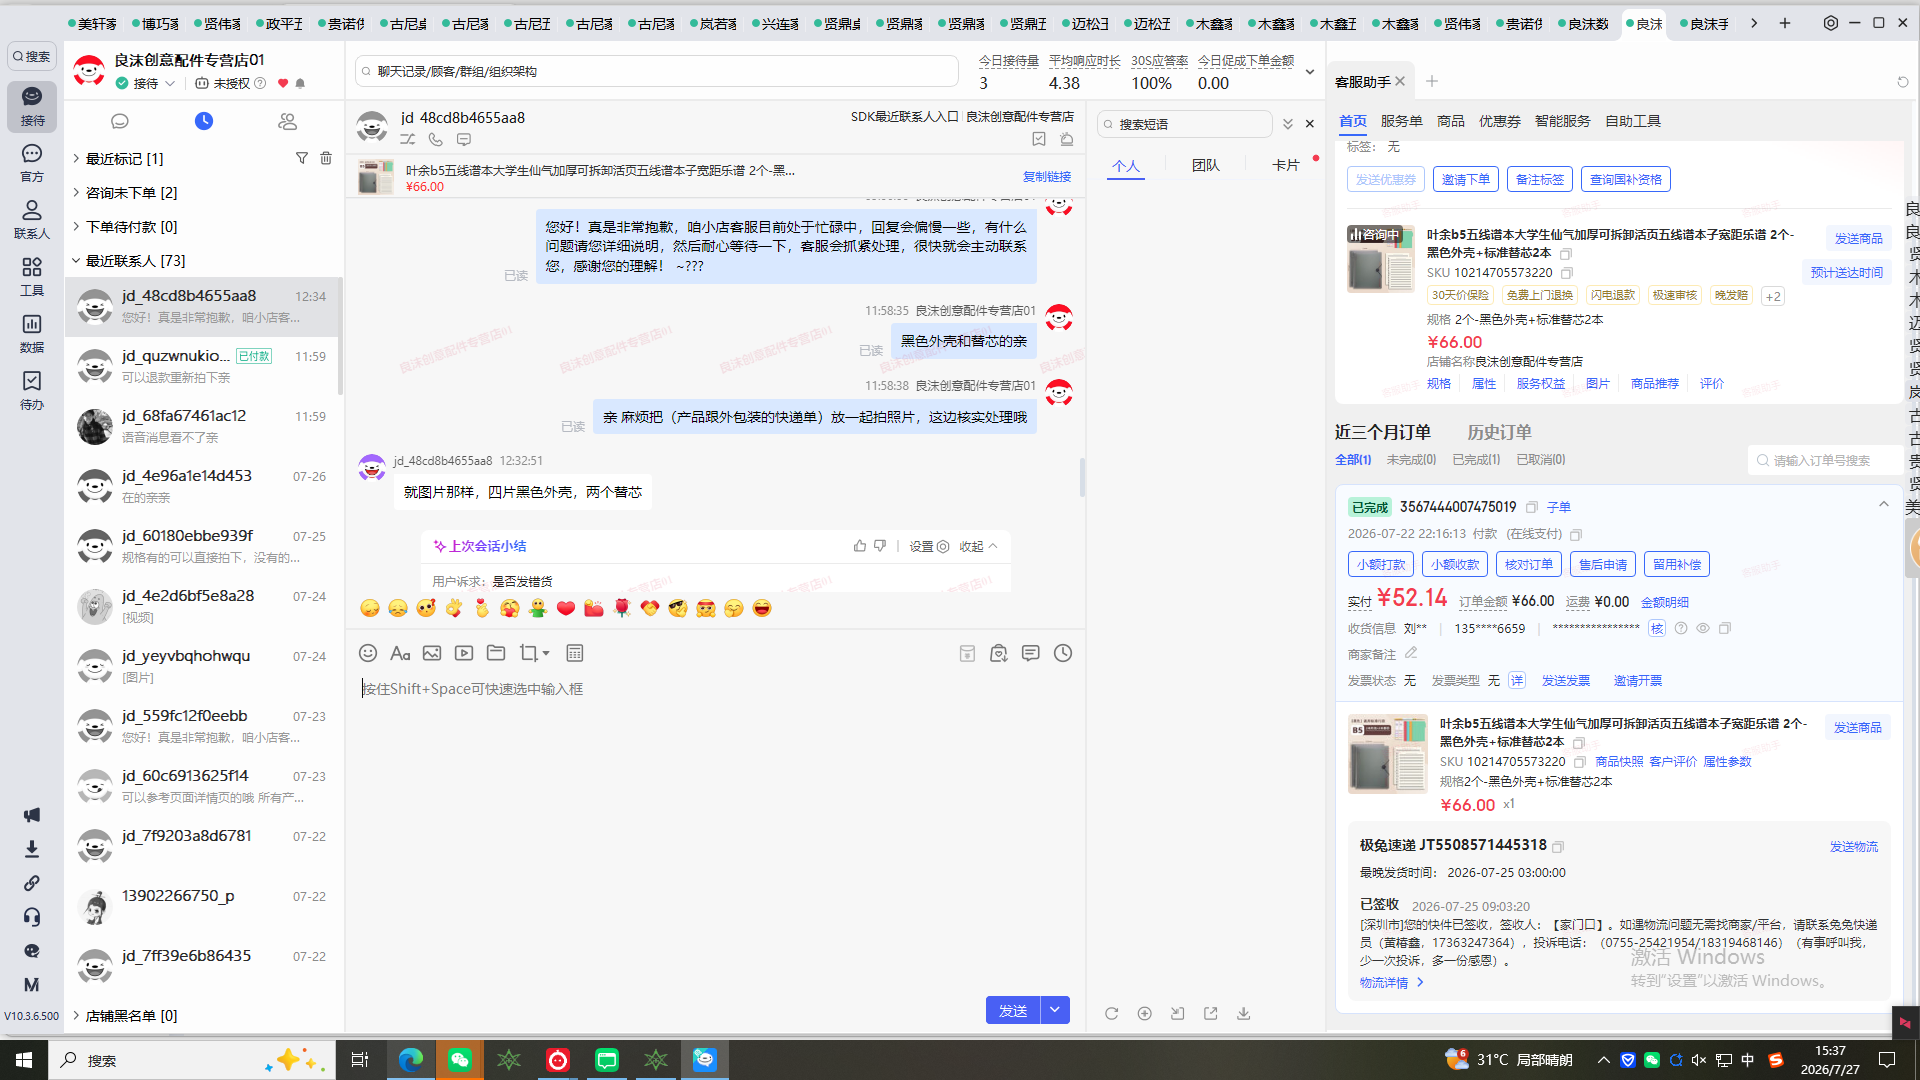
Task: Click the megaphone announcement icon in sidebar
Action: tap(32, 815)
